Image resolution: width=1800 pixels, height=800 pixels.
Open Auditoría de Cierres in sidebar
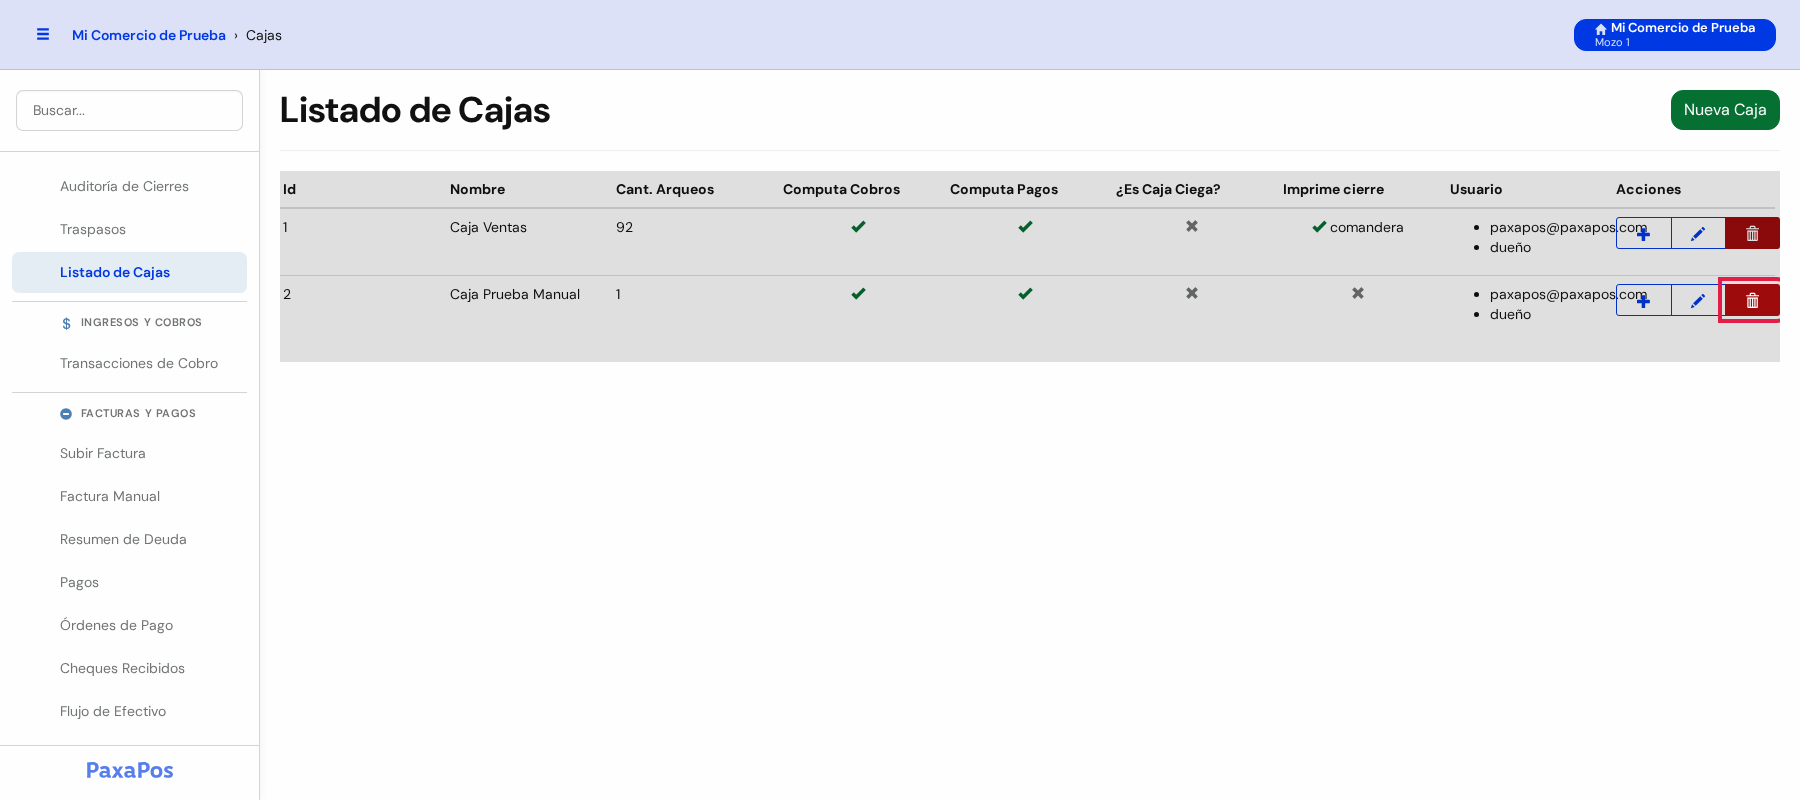point(129,186)
